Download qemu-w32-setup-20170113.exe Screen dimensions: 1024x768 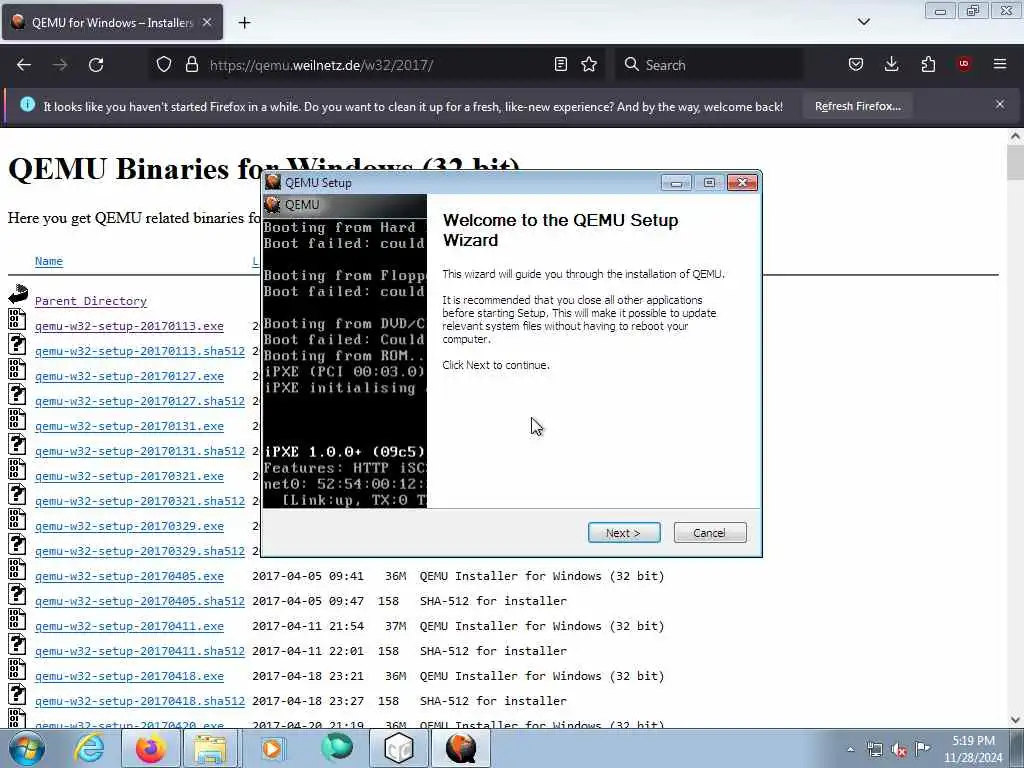(129, 326)
